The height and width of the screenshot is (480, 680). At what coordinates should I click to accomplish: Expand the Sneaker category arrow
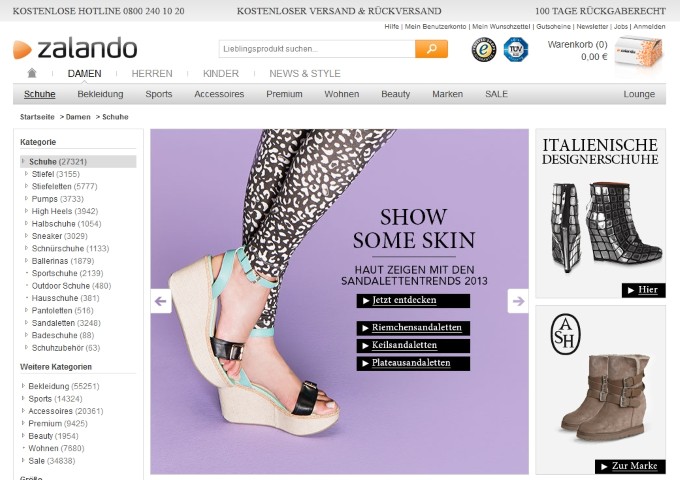(x=27, y=236)
